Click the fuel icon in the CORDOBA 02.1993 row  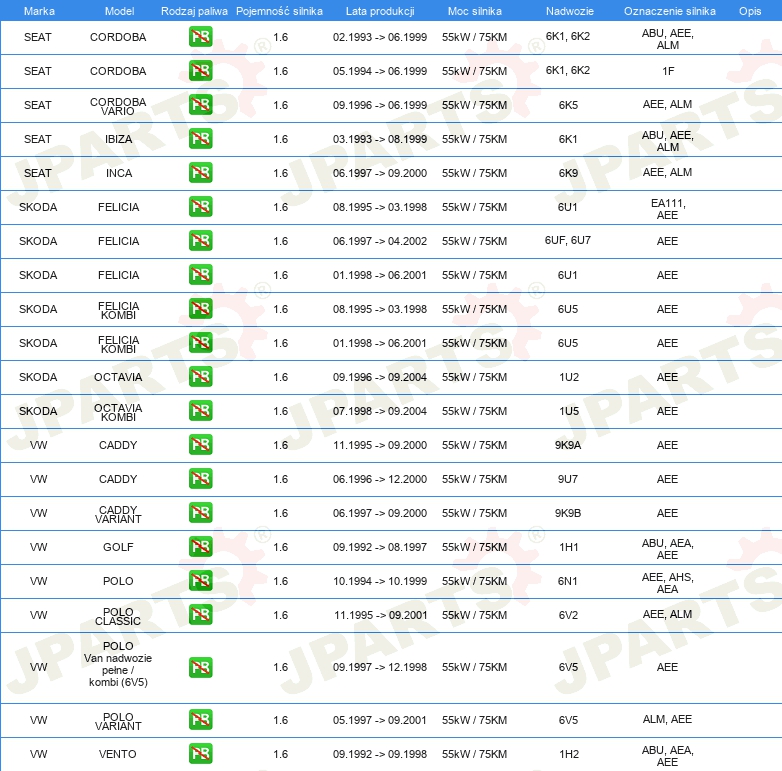click(200, 37)
